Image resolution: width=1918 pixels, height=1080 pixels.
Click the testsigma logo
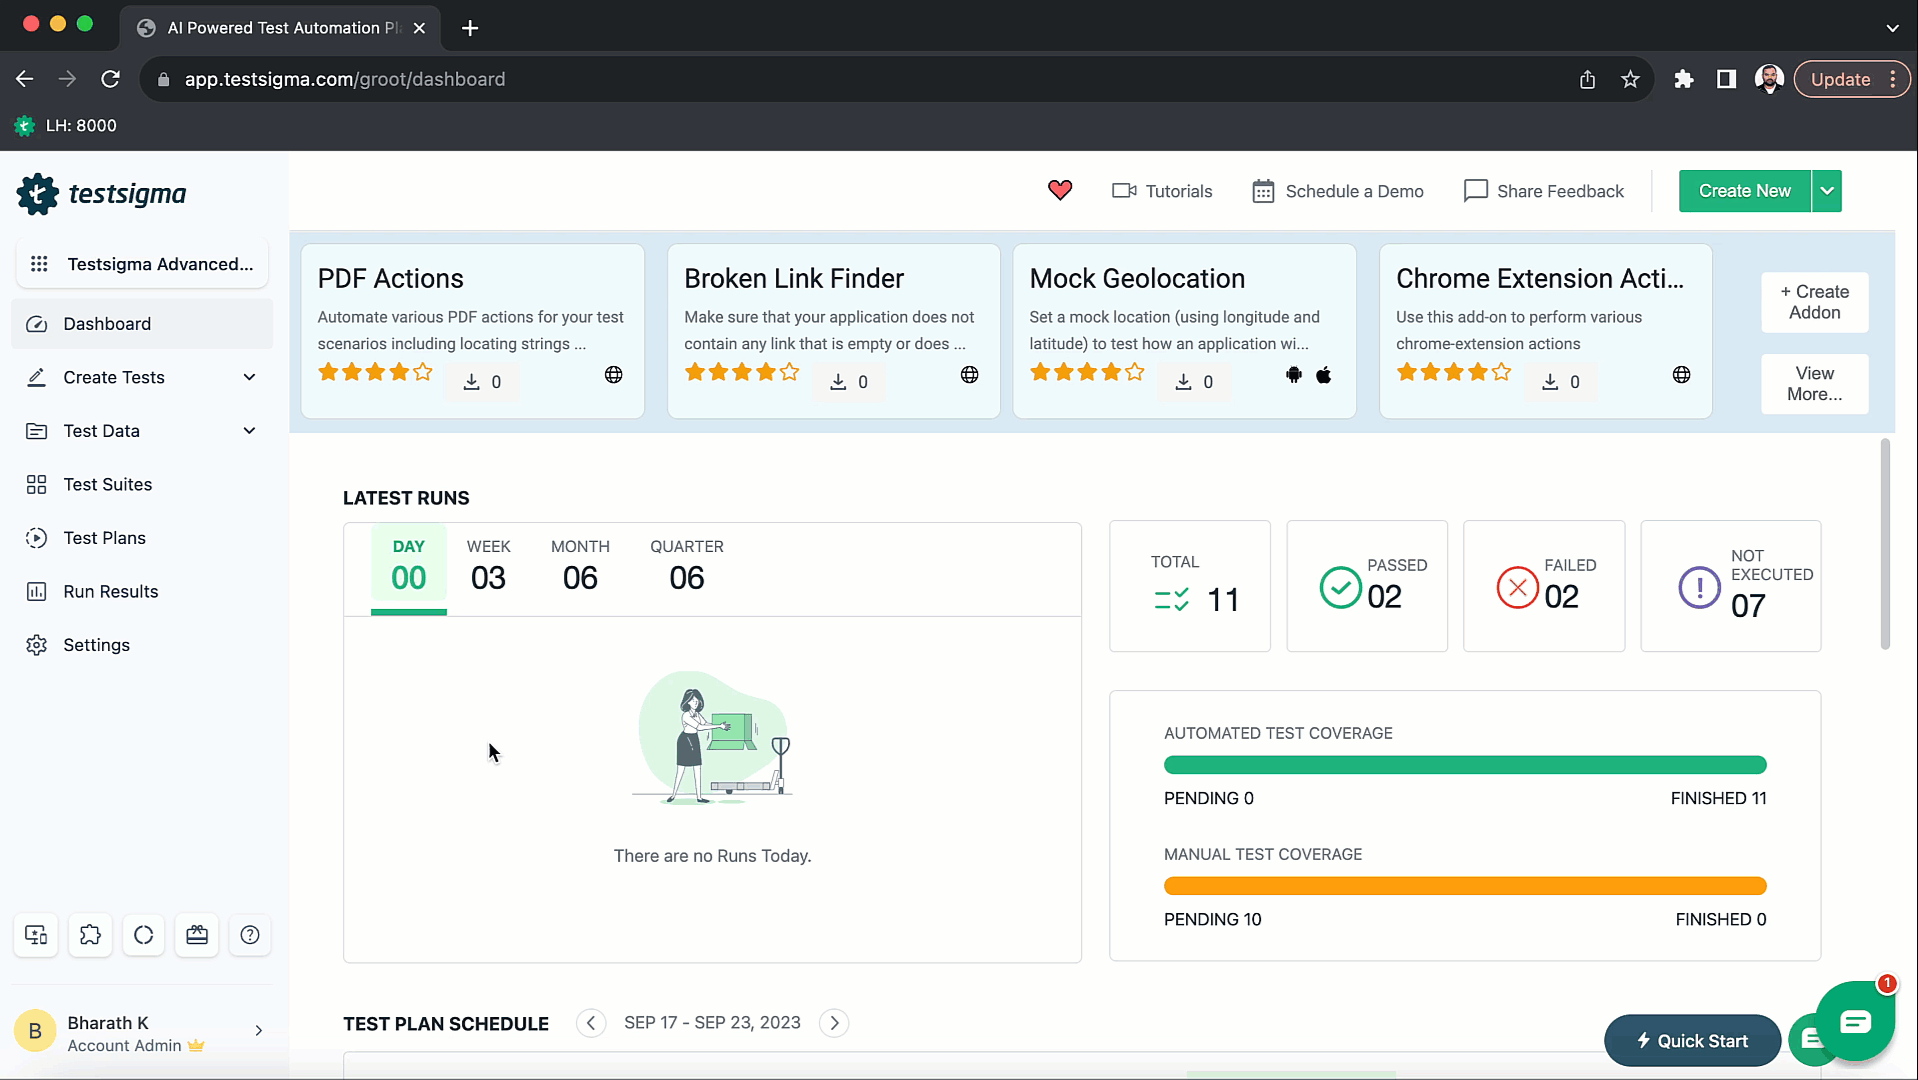point(101,193)
